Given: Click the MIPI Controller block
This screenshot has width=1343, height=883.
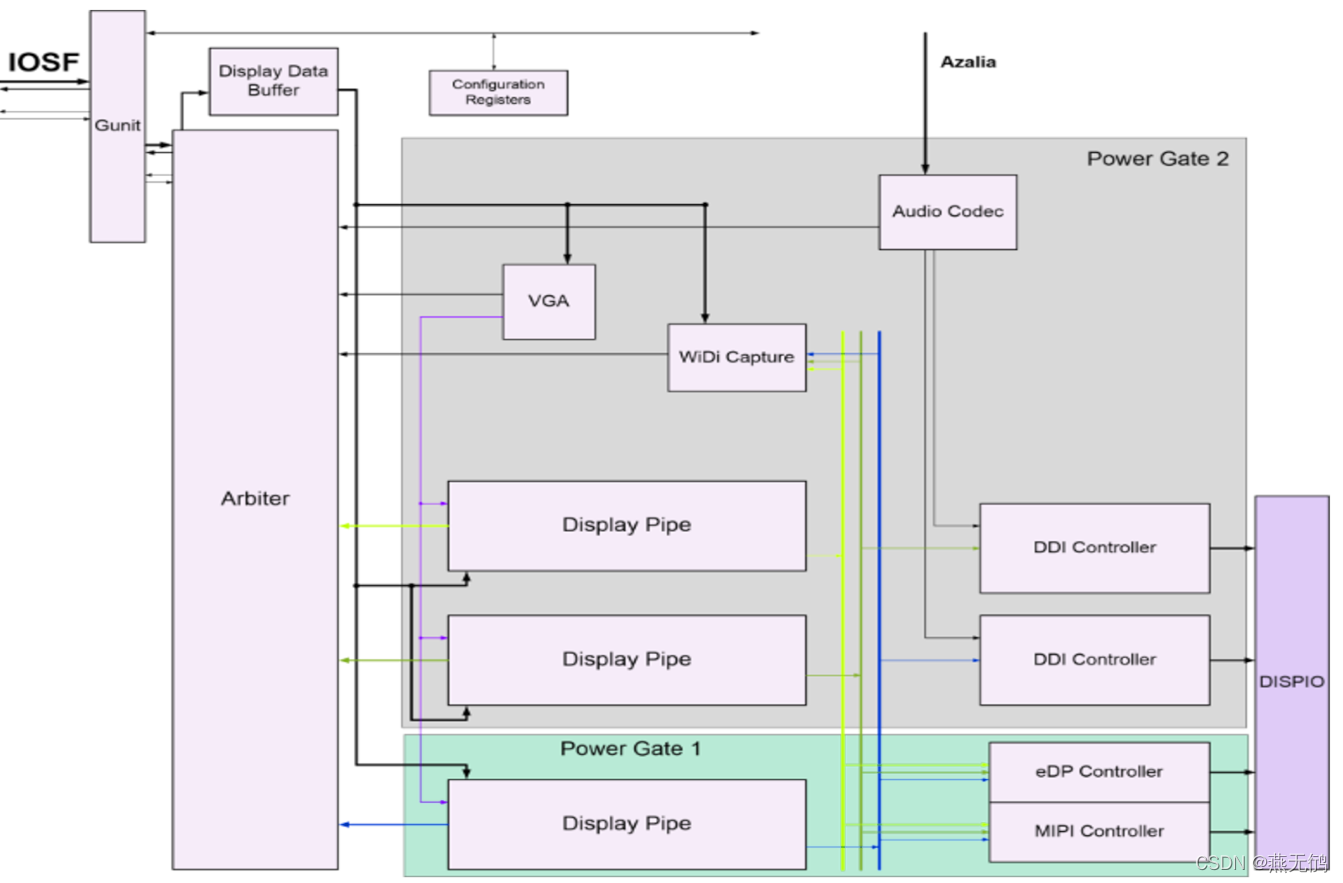Looking at the screenshot, I should tap(1099, 832).
